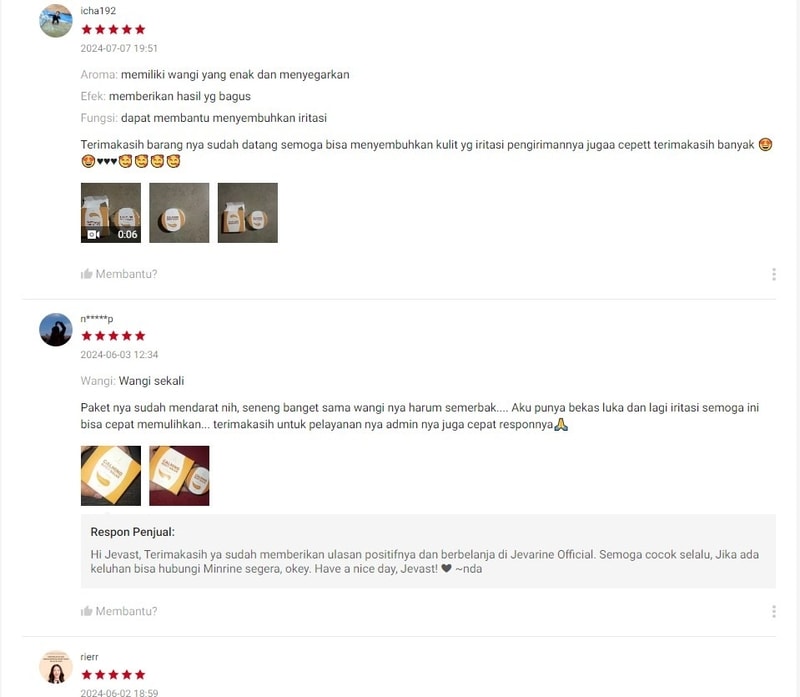
Task: Open icha192's third product photo
Action: coord(247,213)
